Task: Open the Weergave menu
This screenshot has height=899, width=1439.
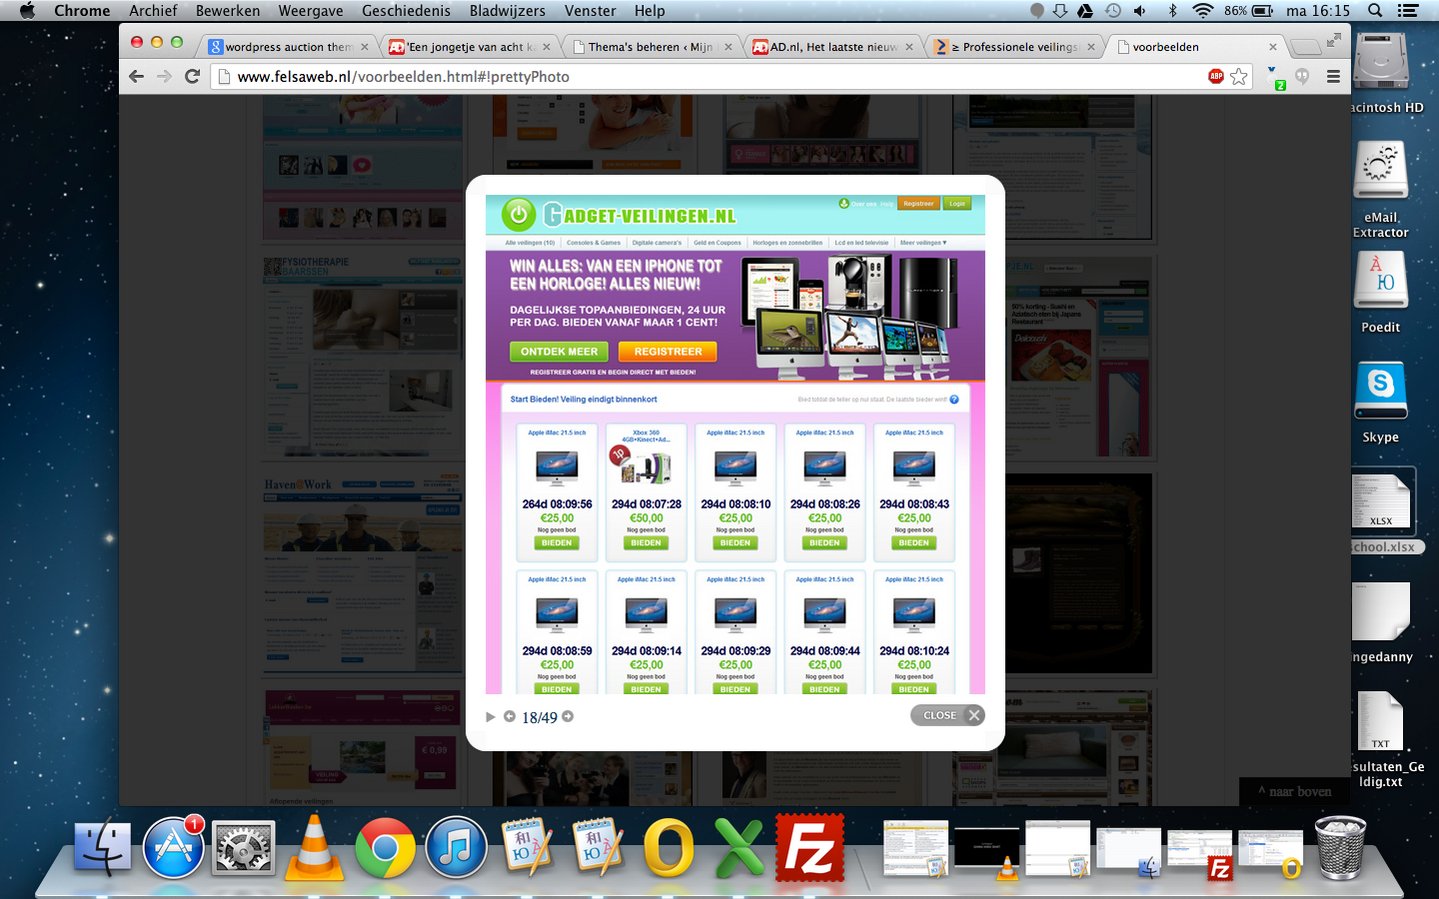Action: tap(311, 11)
